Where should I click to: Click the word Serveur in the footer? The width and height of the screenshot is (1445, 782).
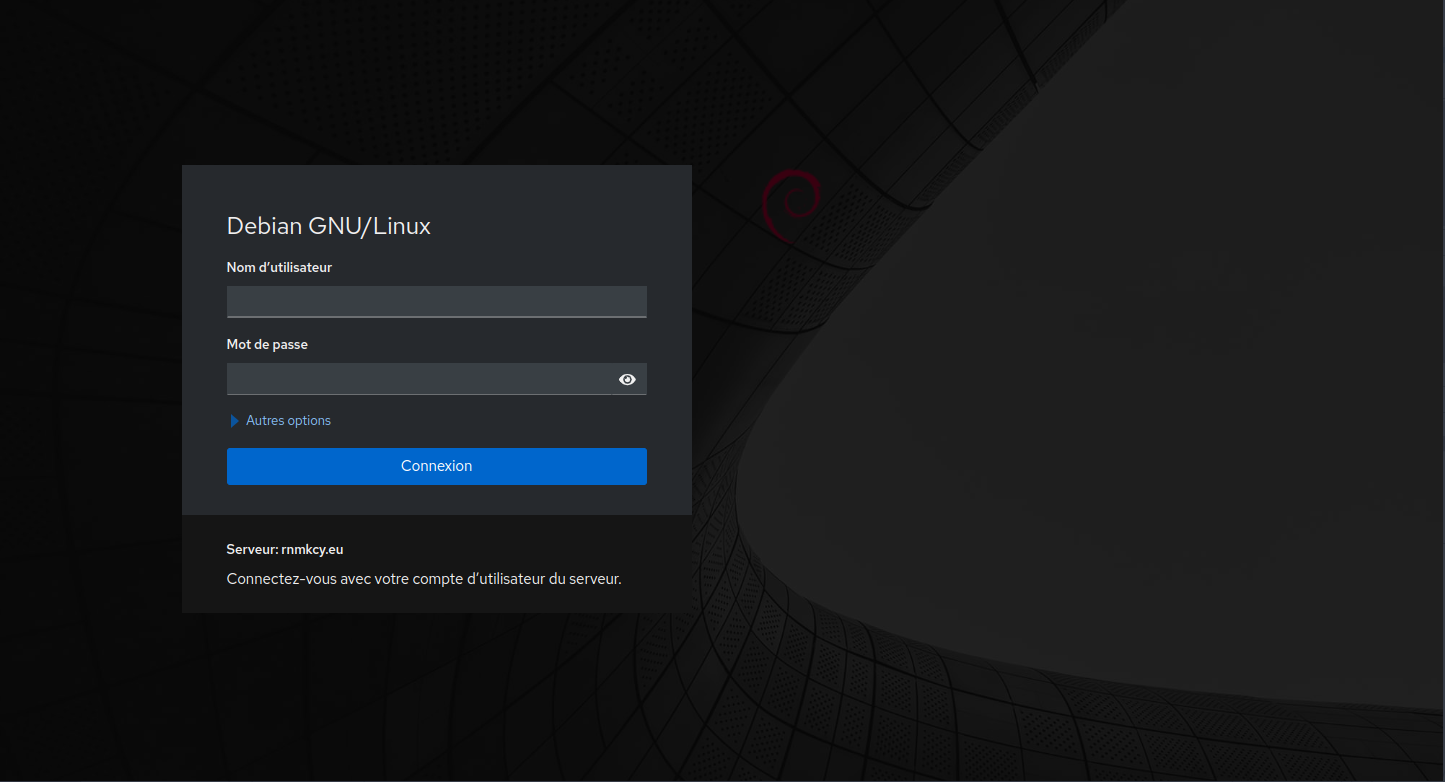[251, 549]
